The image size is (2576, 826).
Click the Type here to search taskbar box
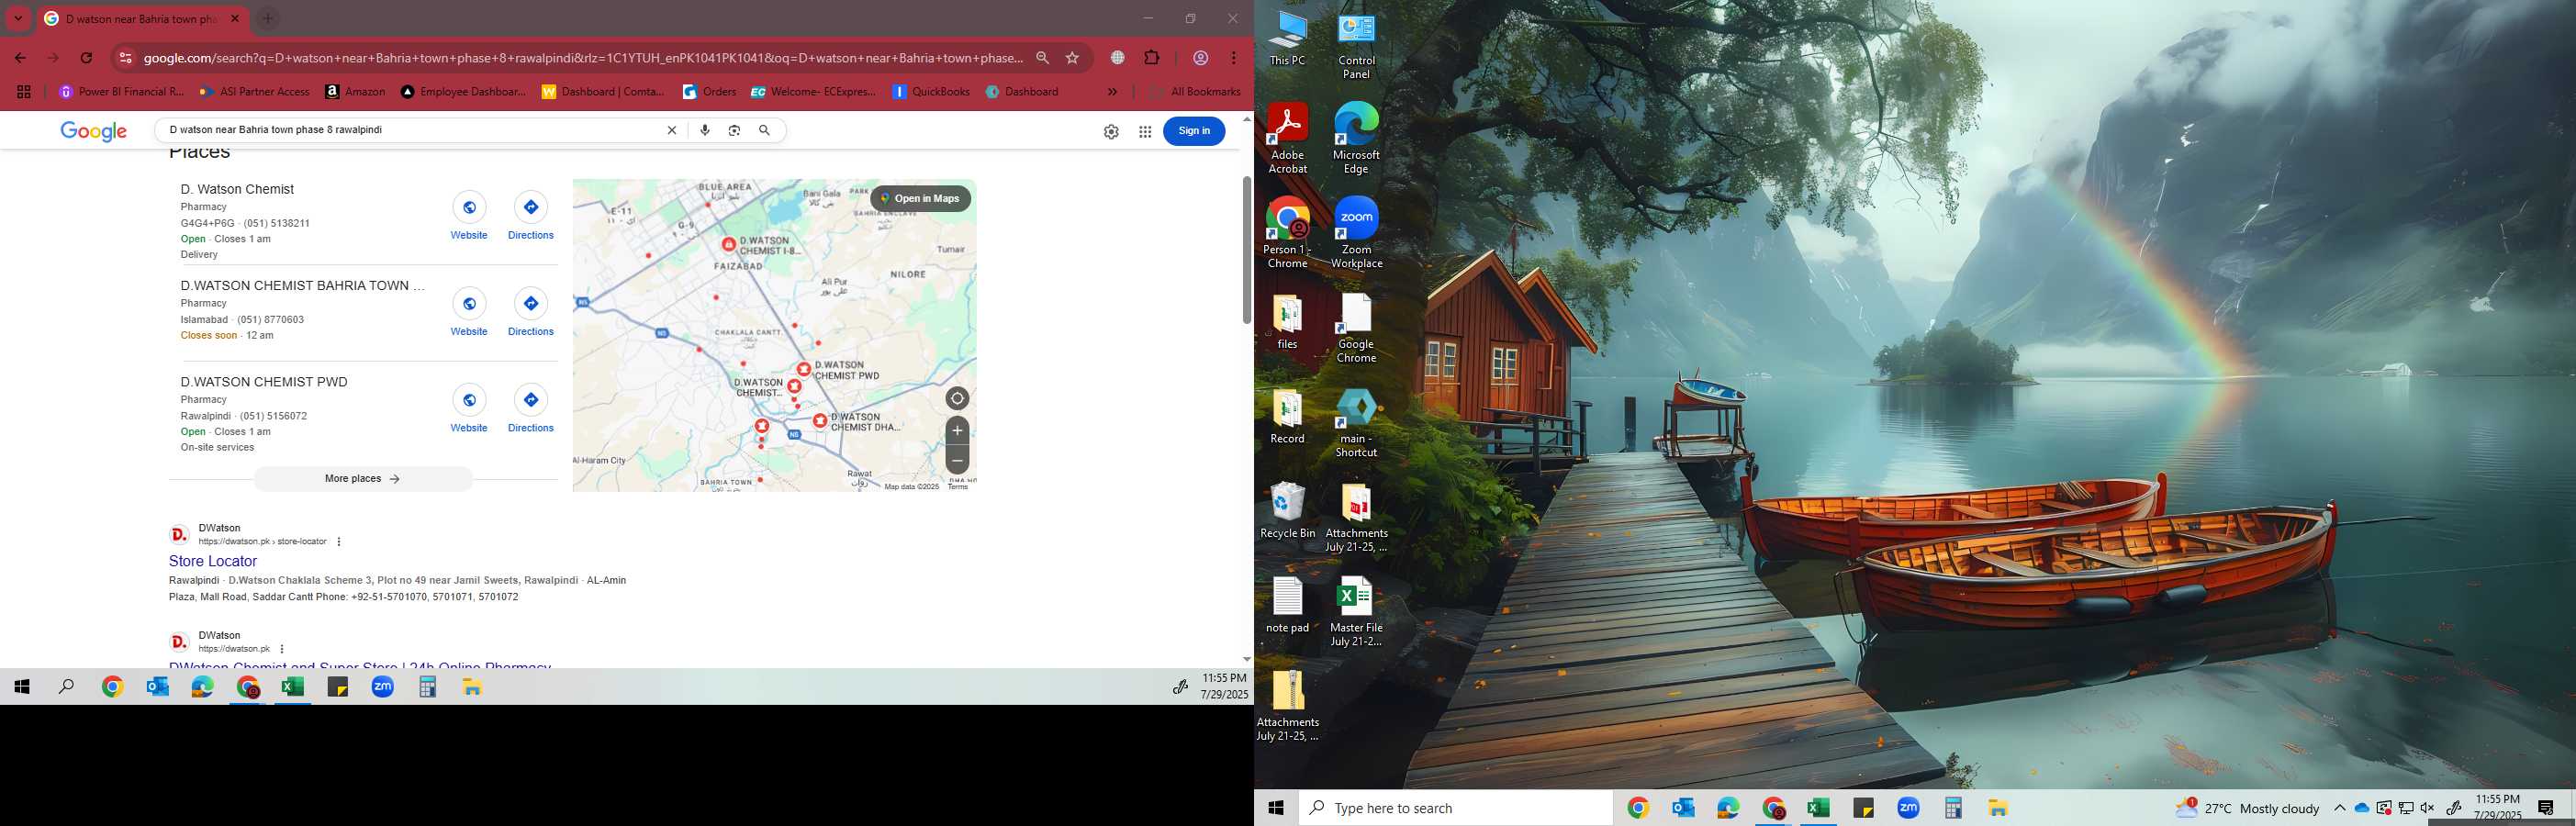click(1456, 808)
